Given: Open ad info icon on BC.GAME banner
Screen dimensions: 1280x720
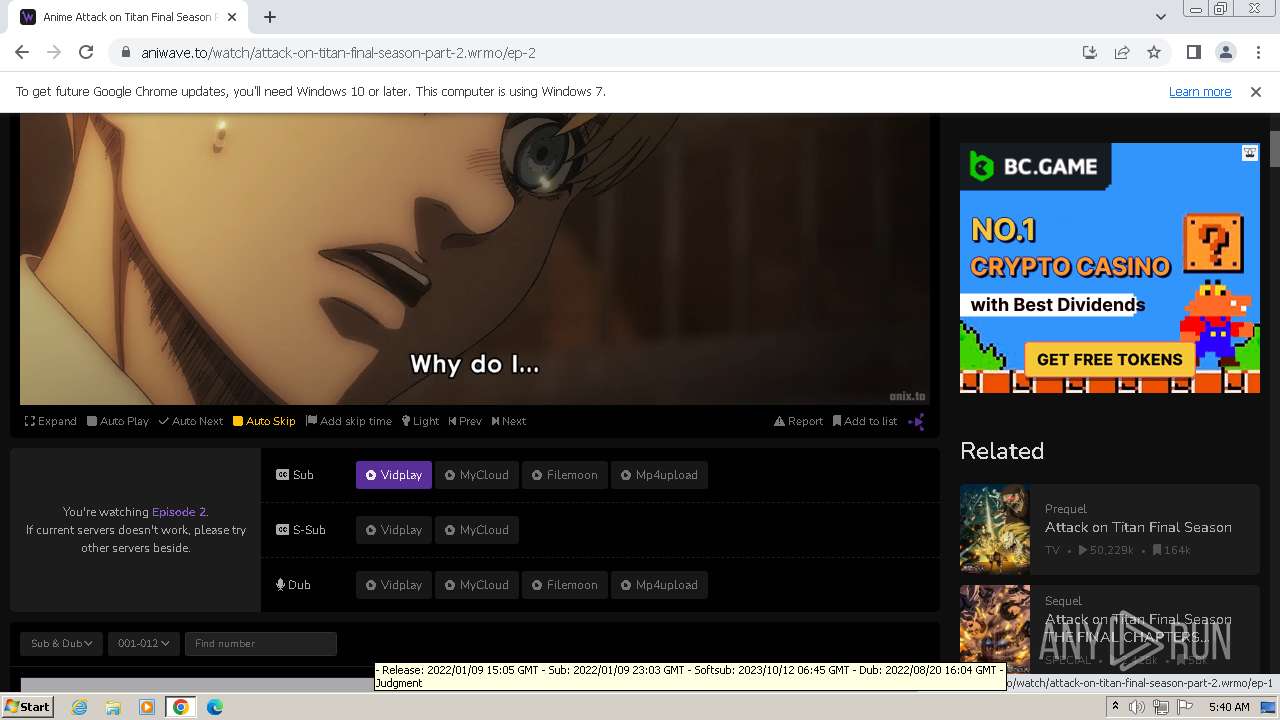Looking at the screenshot, I should [x=1250, y=153].
